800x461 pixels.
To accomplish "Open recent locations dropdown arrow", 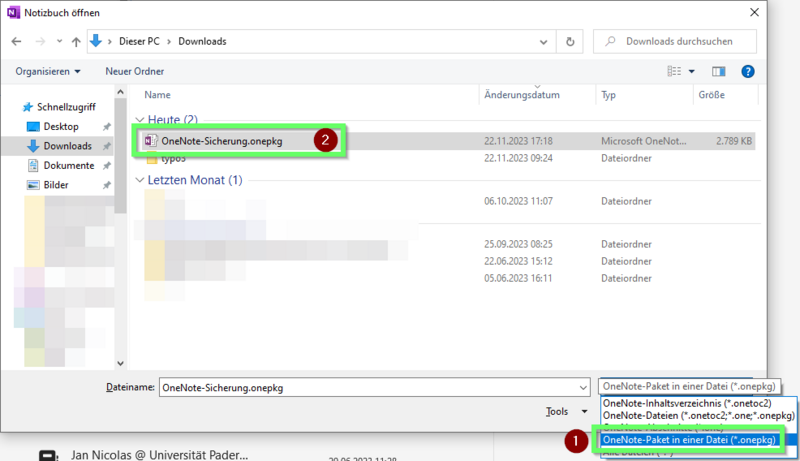I will (59, 41).
